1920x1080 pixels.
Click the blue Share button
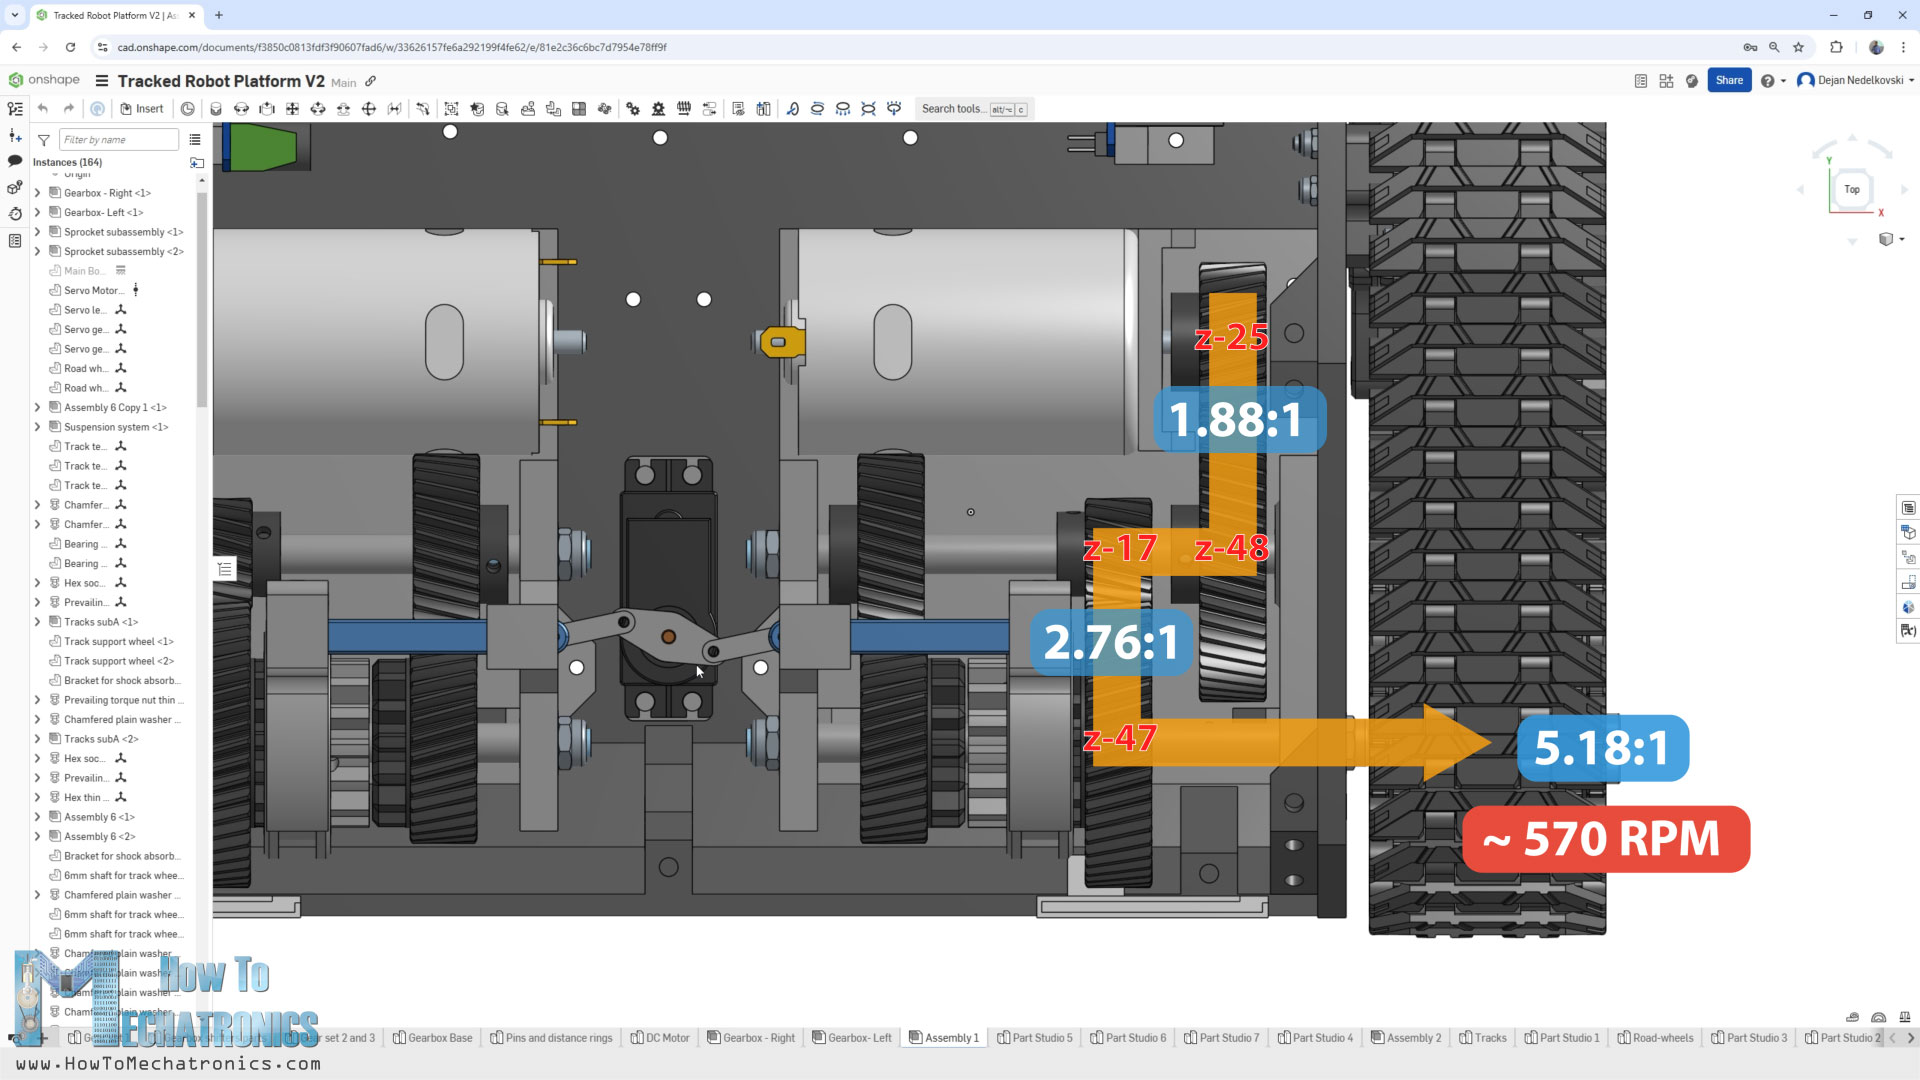point(1729,81)
